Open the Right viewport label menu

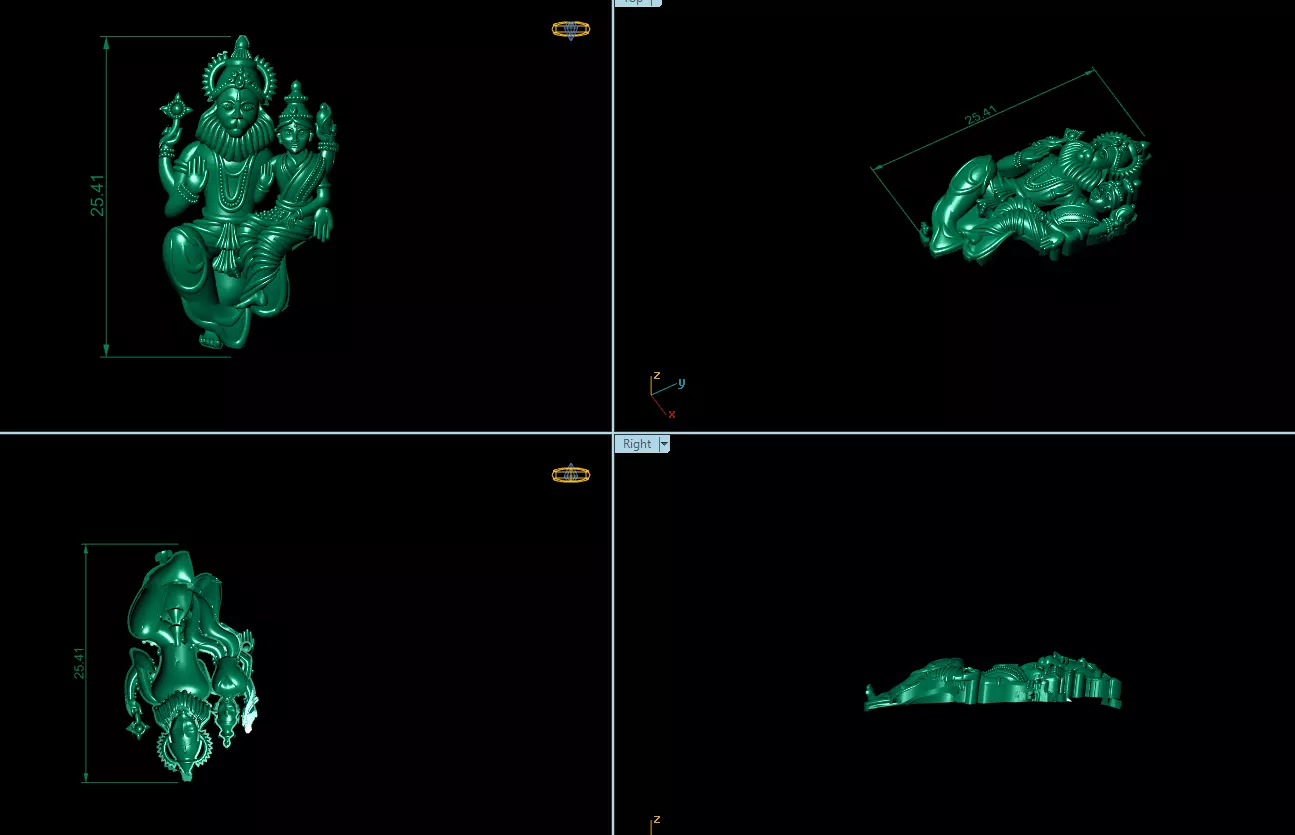(637, 444)
